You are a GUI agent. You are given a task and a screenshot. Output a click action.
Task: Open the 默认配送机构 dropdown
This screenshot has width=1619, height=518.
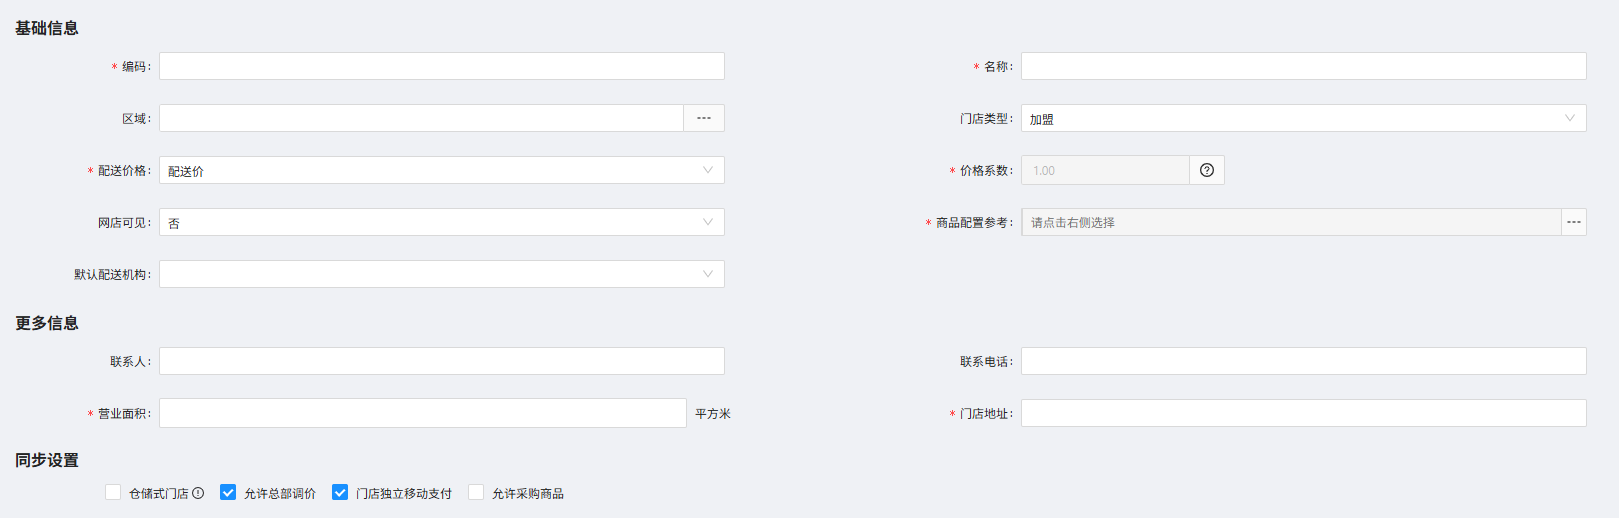tap(442, 274)
